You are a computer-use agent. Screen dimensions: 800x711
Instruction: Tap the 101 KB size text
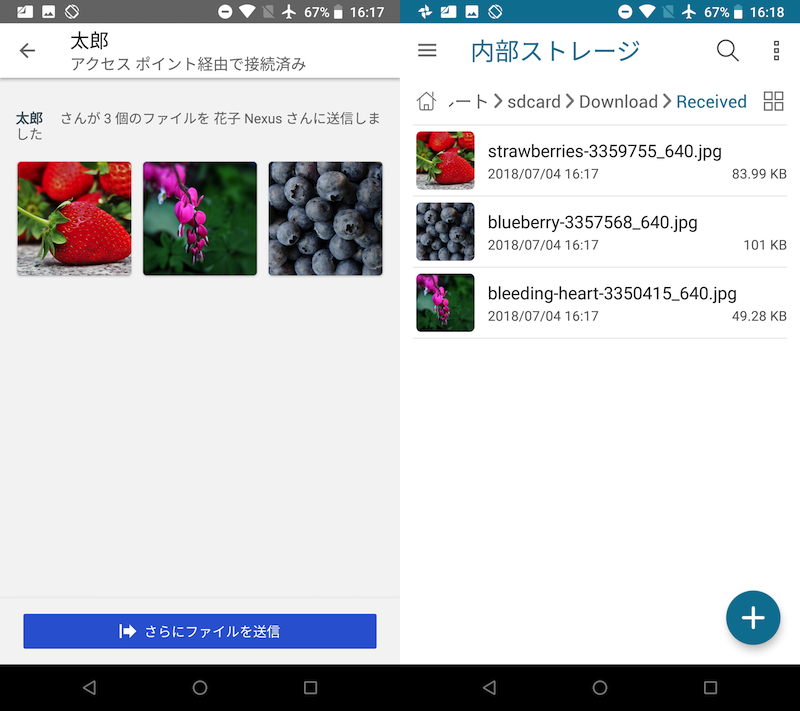[x=765, y=245]
